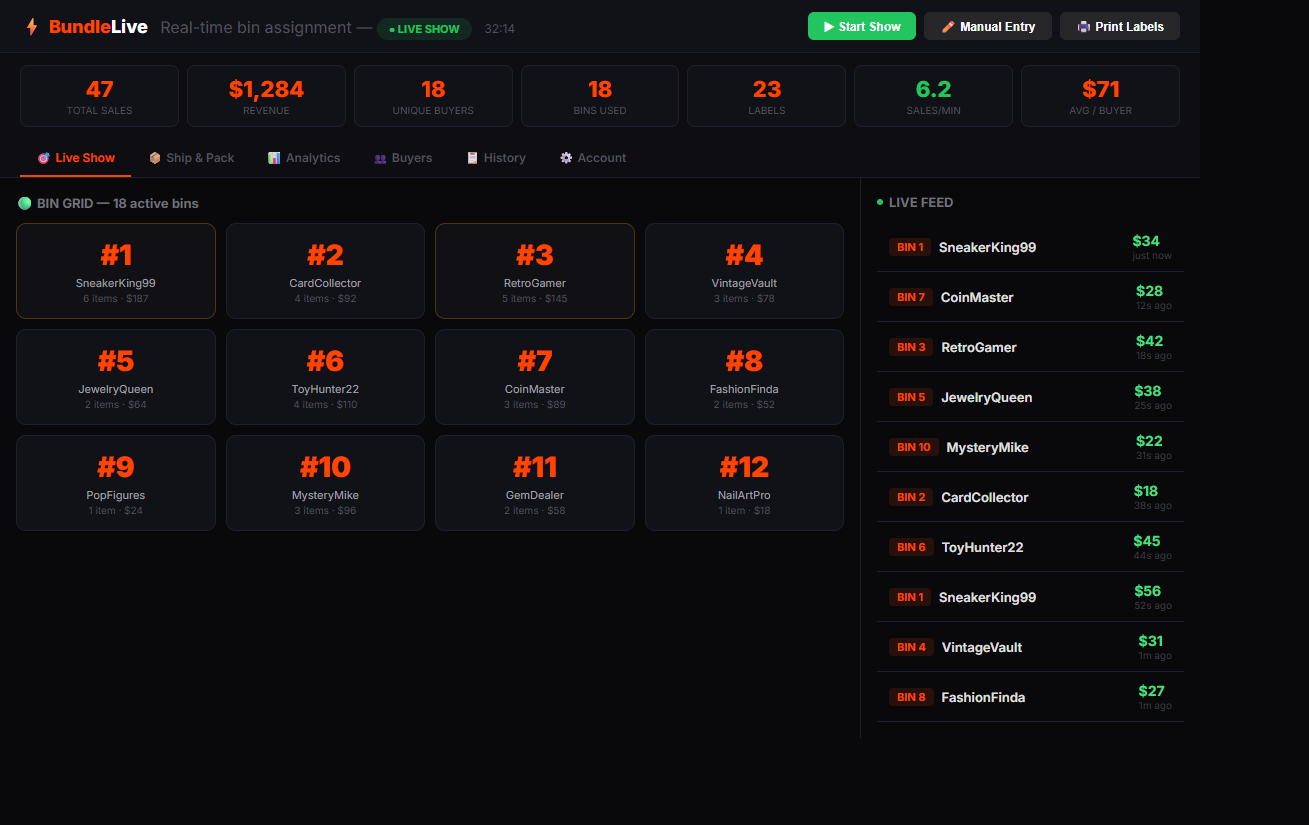Select the clipboard icon next to History
This screenshot has width=1309, height=825.
coord(471,157)
